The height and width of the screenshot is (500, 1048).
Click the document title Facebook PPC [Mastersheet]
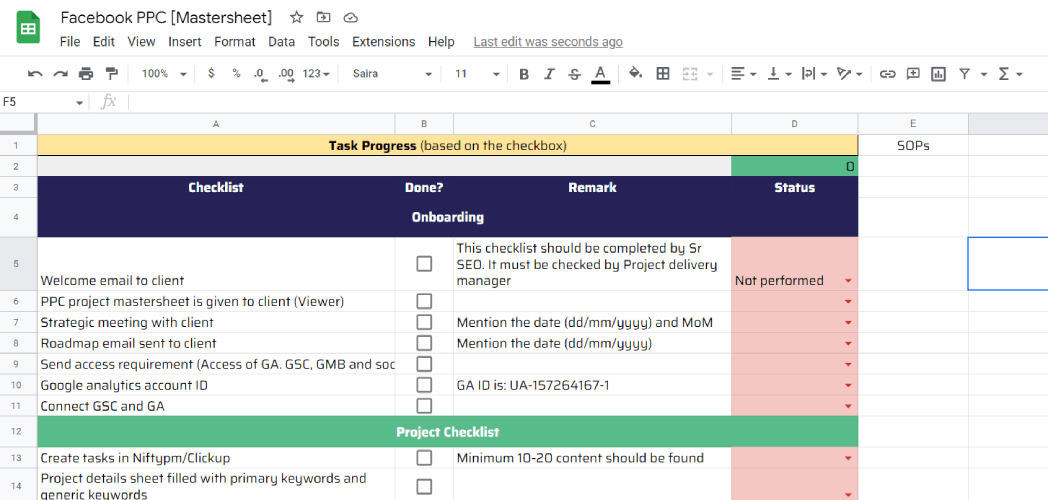166,17
